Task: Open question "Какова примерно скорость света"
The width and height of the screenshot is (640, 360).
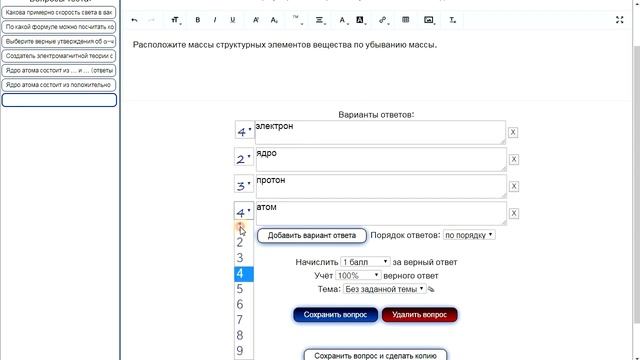Action: point(59,13)
